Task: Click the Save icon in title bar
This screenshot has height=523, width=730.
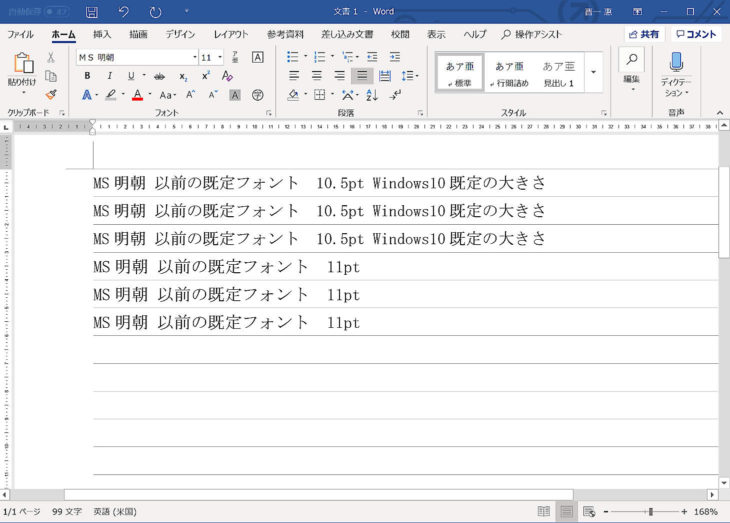Action: click(92, 12)
